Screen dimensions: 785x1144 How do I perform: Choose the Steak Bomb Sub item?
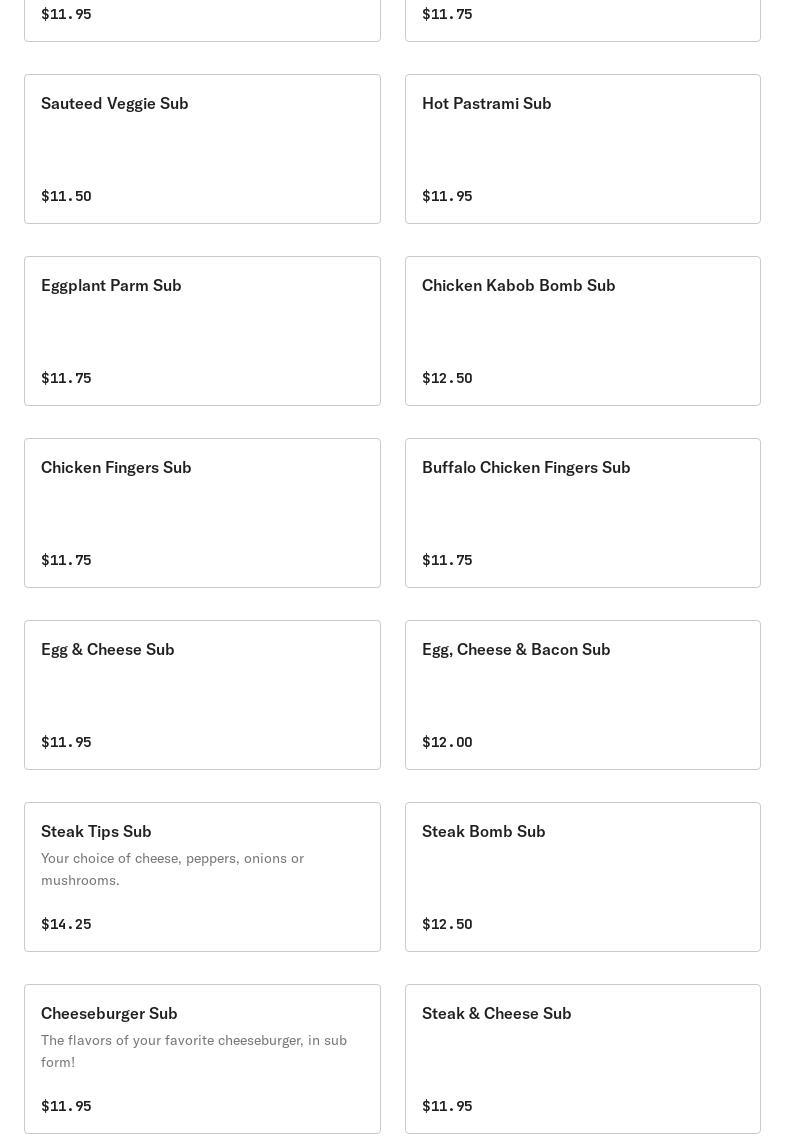tap(583, 877)
